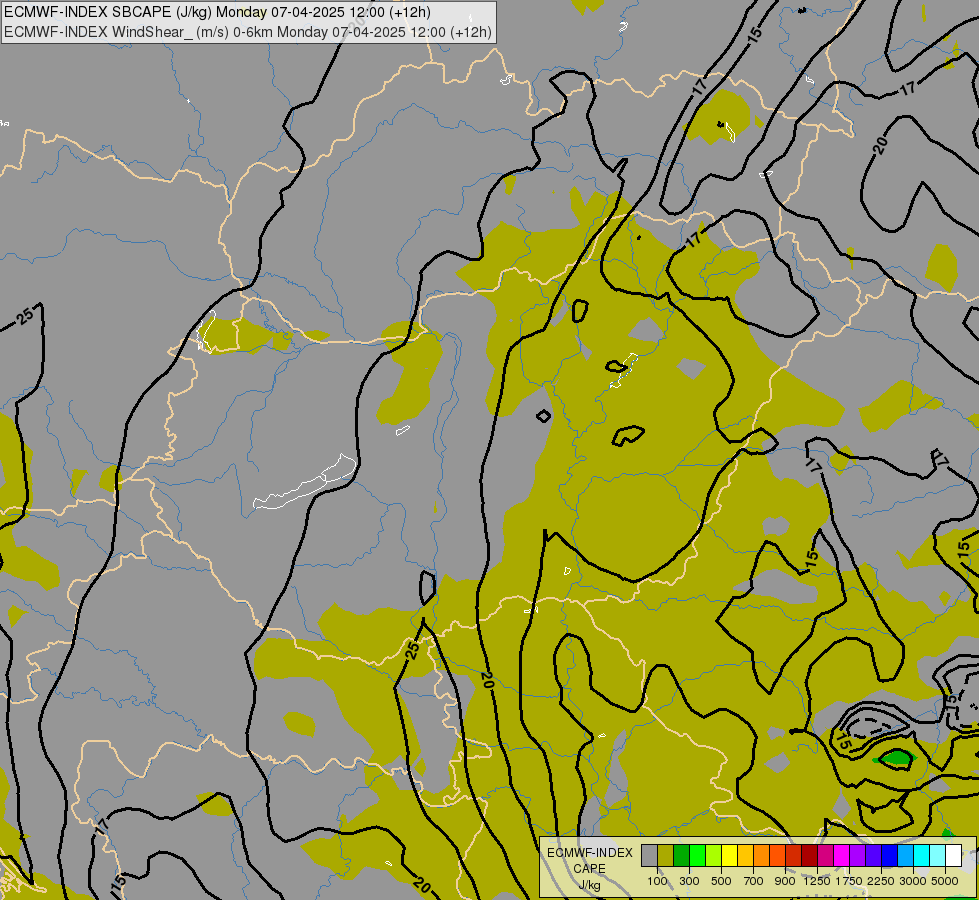The image size is (979, 900).
Task: Click the magenta legend swatch before 1750
Action: (x=841, y=856)
